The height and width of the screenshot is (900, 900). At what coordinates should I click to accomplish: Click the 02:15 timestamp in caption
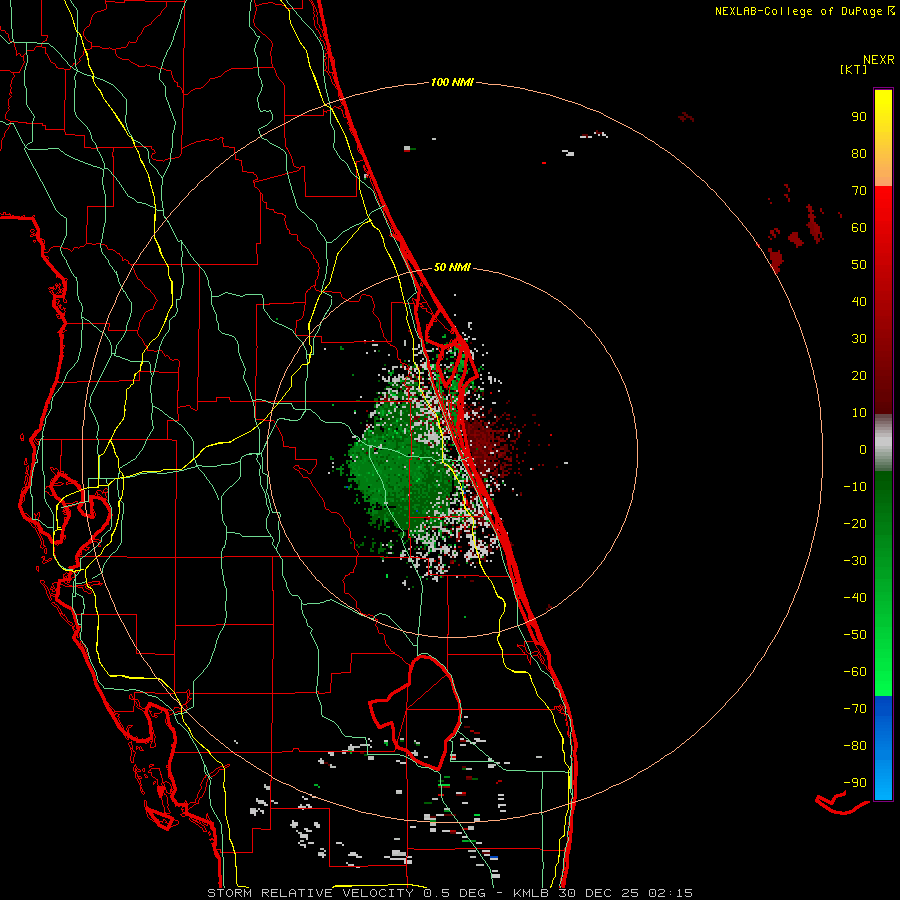(670, 893)
